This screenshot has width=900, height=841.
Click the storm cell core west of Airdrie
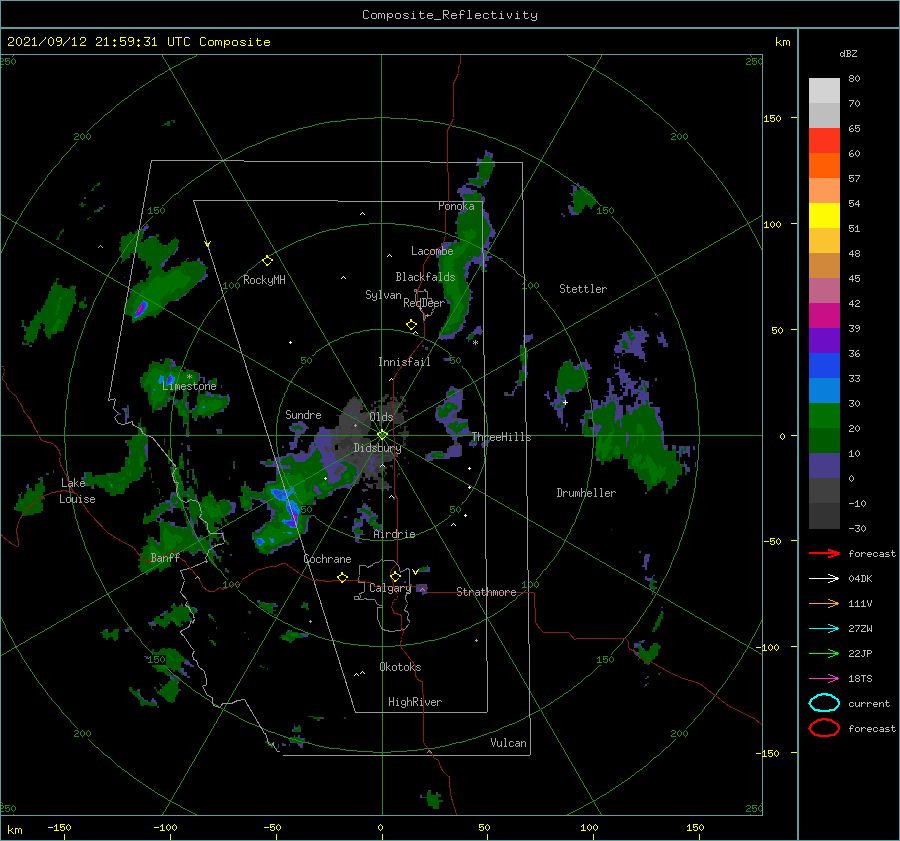[x=292, y=511]
